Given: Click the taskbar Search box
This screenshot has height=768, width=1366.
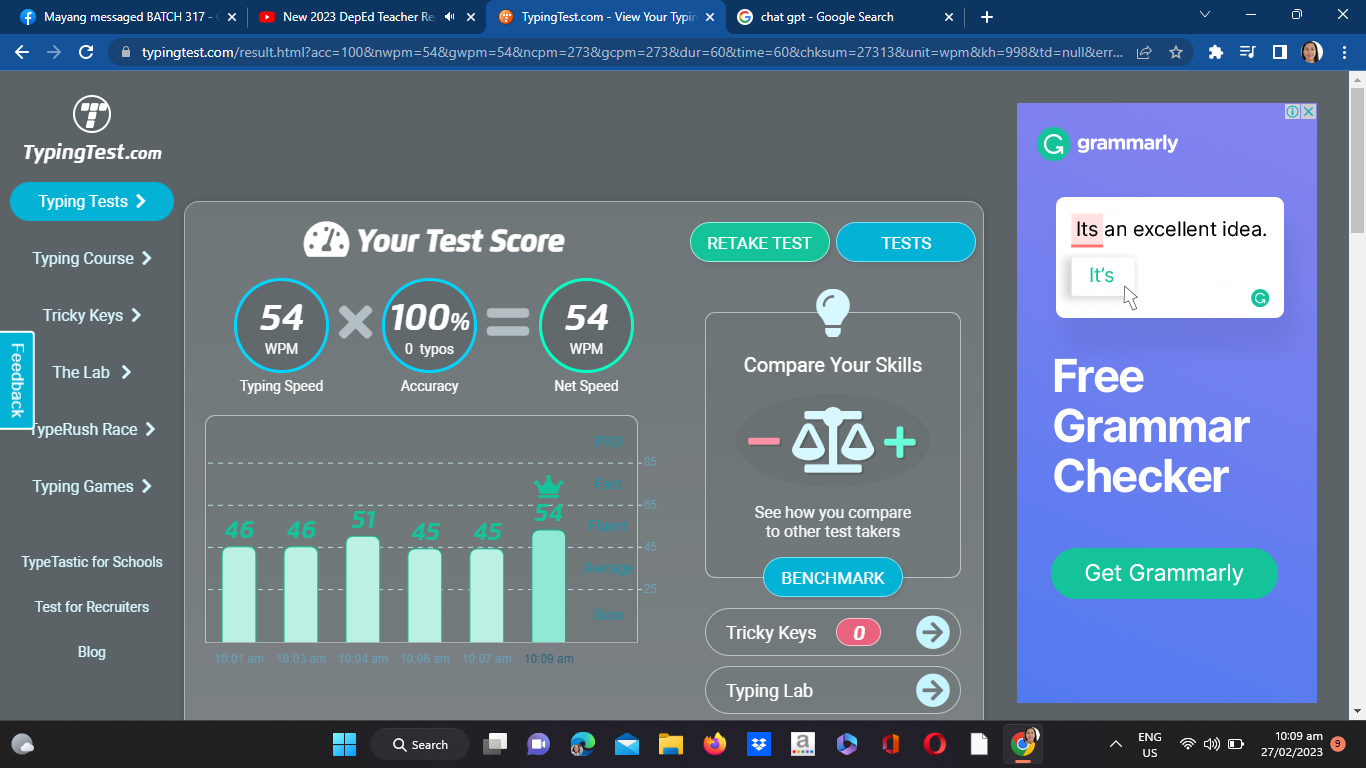Looking at the screenshot, I should [421, 744].
